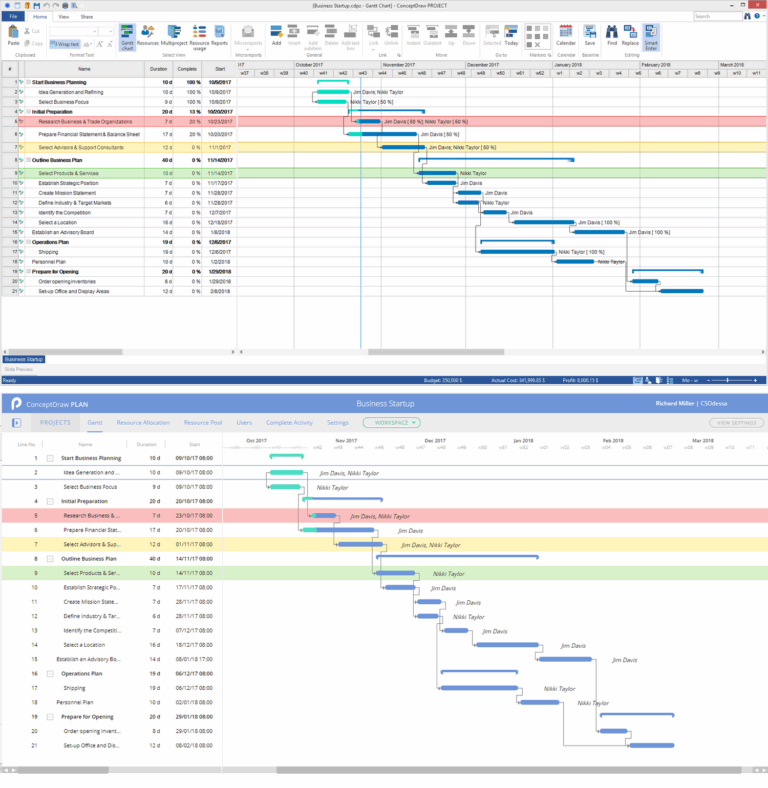
Task: Collapse Initial Preparation in PLAN web view
Action: [50, 502]
